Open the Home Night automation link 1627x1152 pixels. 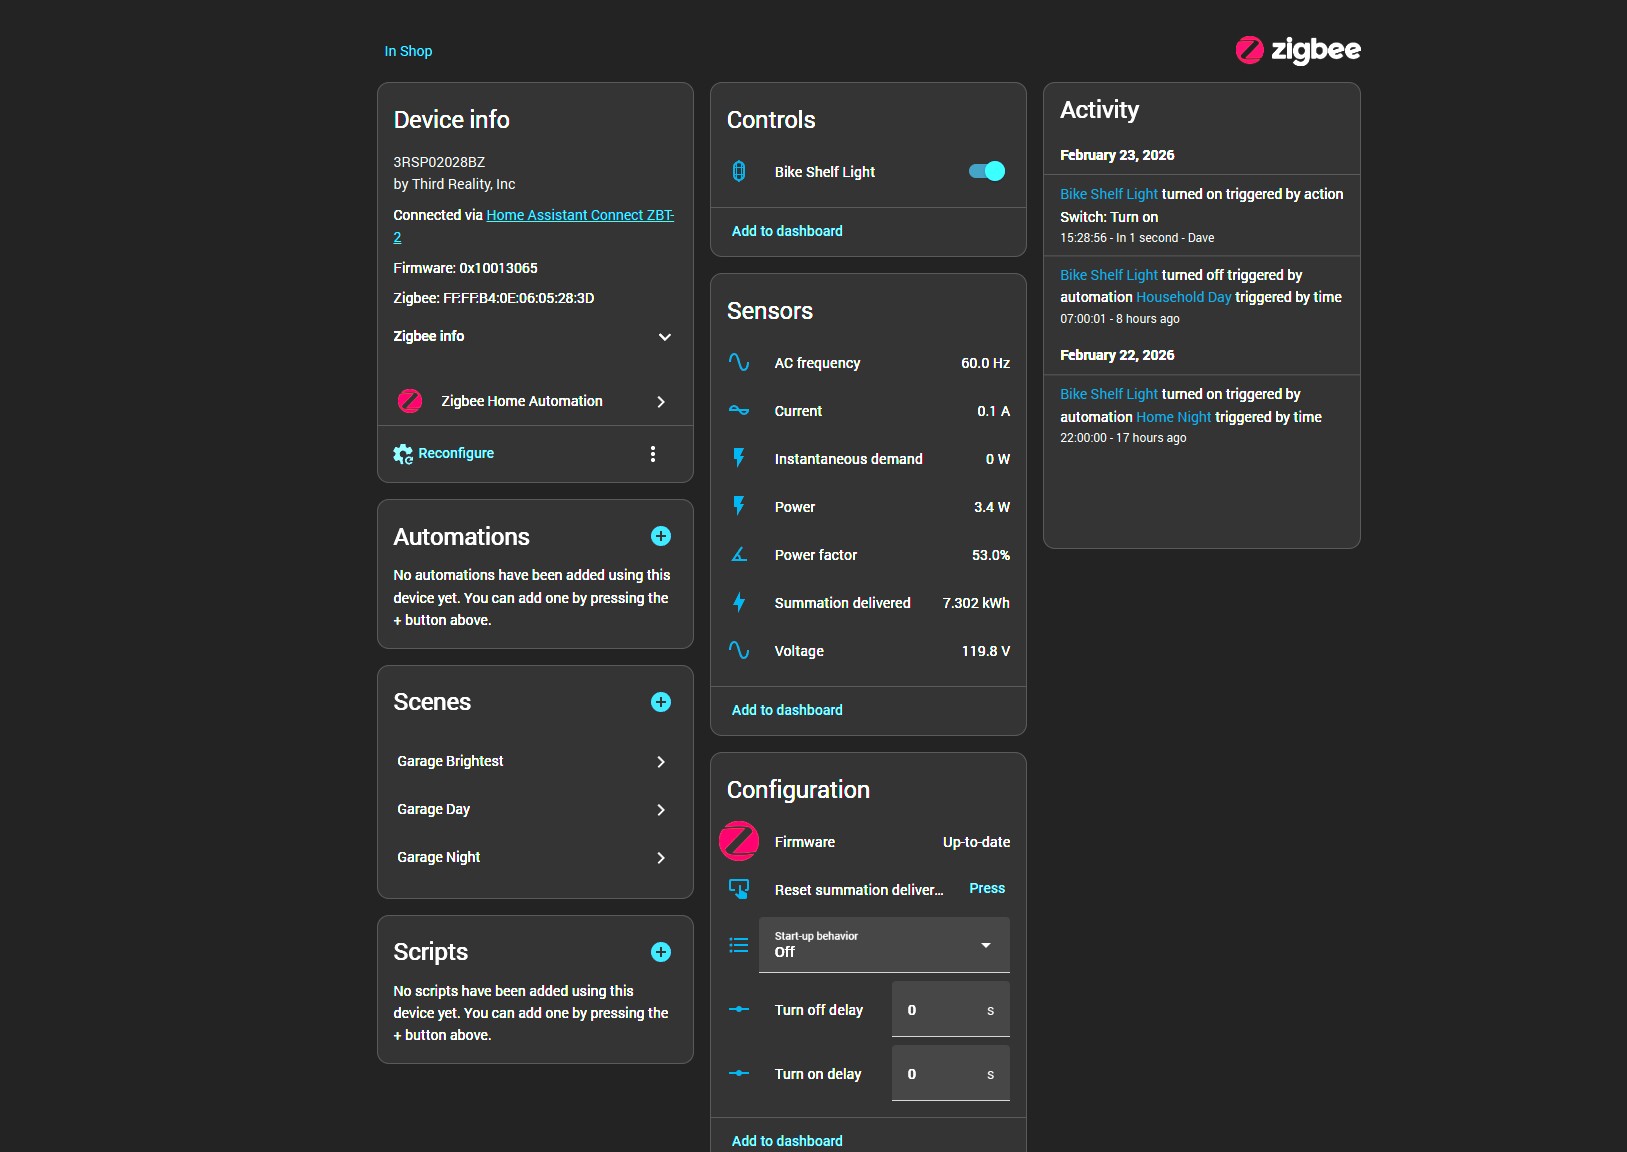(1174, 417)
